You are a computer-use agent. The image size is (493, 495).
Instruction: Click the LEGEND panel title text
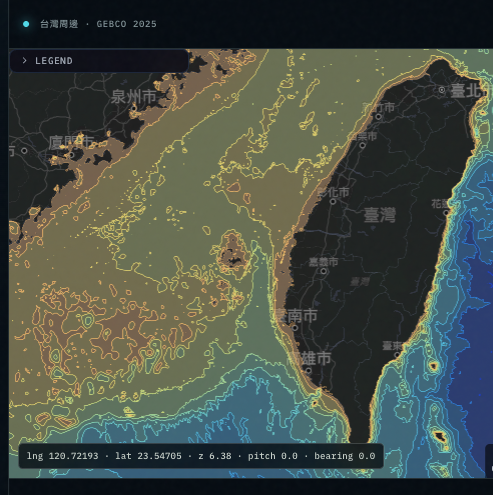(54, 61)
